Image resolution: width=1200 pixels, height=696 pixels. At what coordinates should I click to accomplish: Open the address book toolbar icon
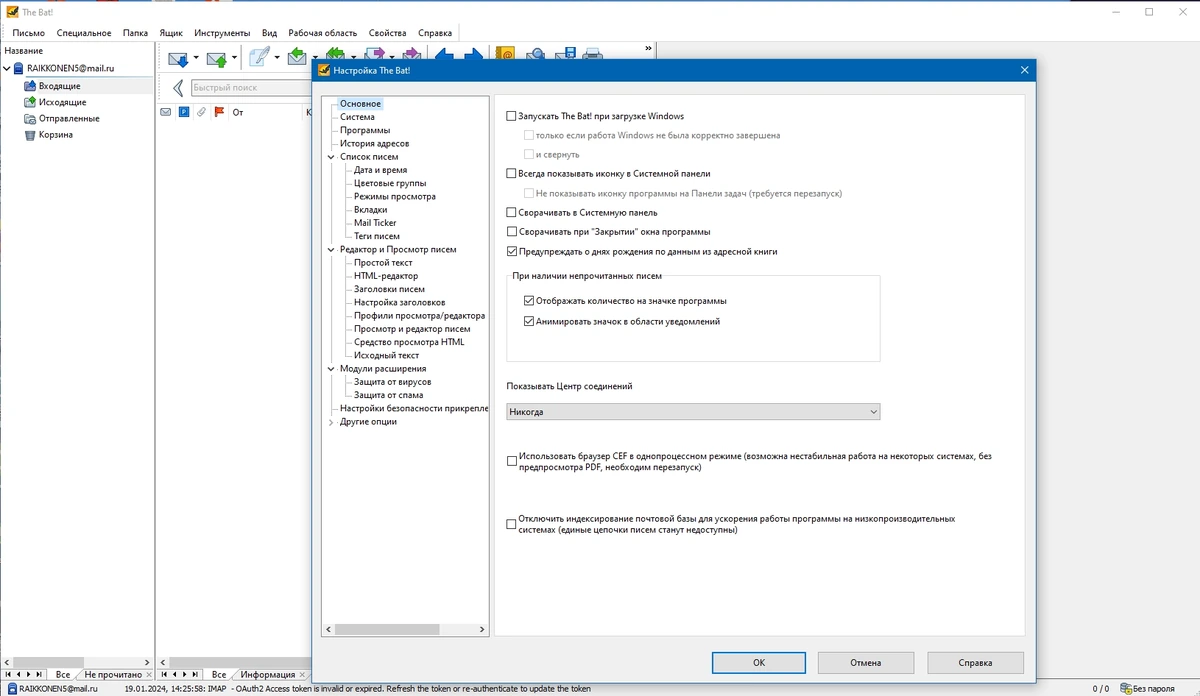click(x=505, y=55)
